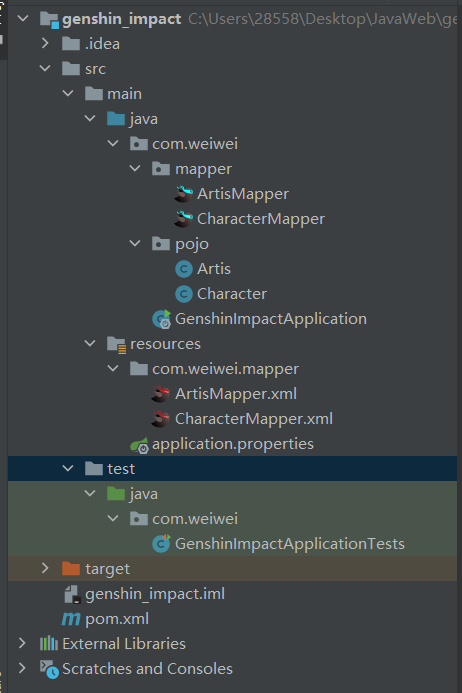The height and width of the screenshot is (693, 462).
Task: Click the CharacterMapper.xml red bird icon
Action: [x=160, y=419]
